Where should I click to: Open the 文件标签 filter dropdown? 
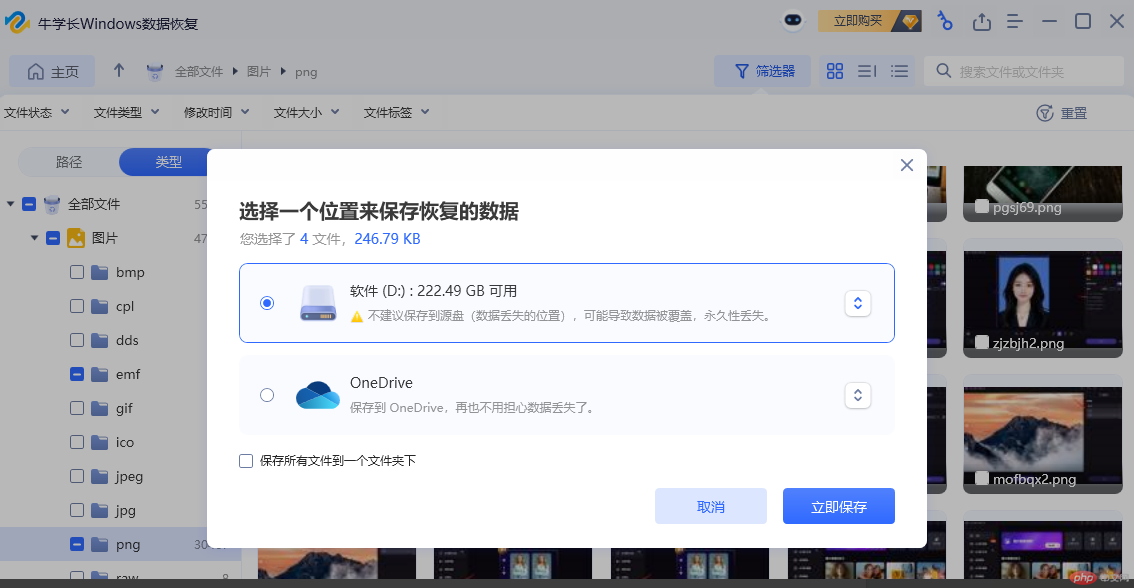396,112
